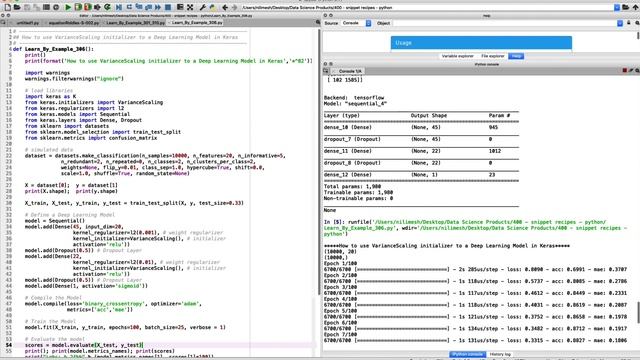Click the green Run file button
The height and width of the screenshot is (360, 640).
[68, 7]
